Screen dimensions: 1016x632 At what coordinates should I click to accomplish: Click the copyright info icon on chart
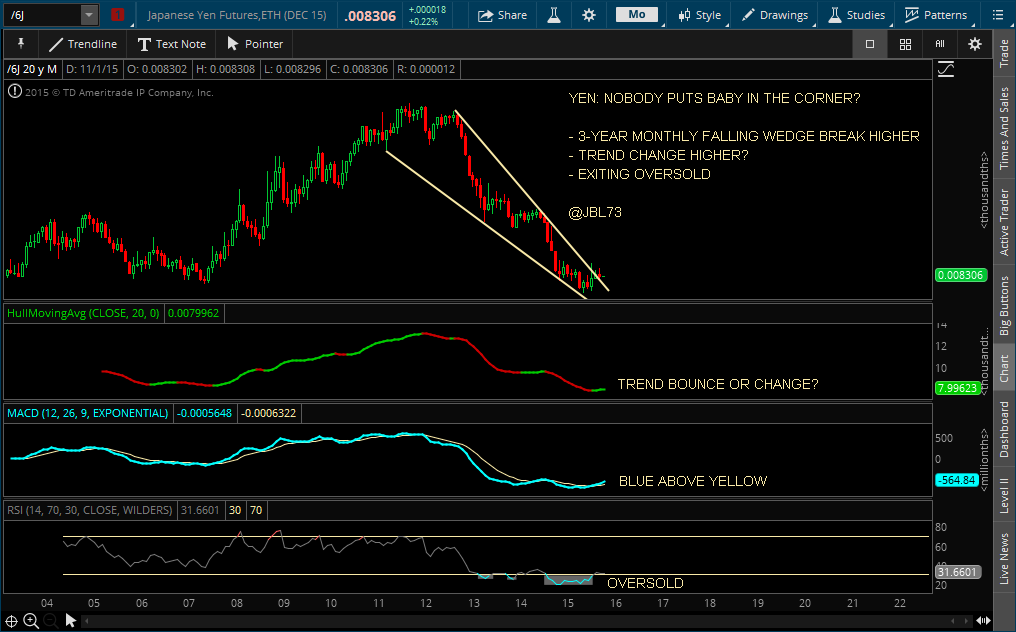pyautogui.click(x=14, y=91)
